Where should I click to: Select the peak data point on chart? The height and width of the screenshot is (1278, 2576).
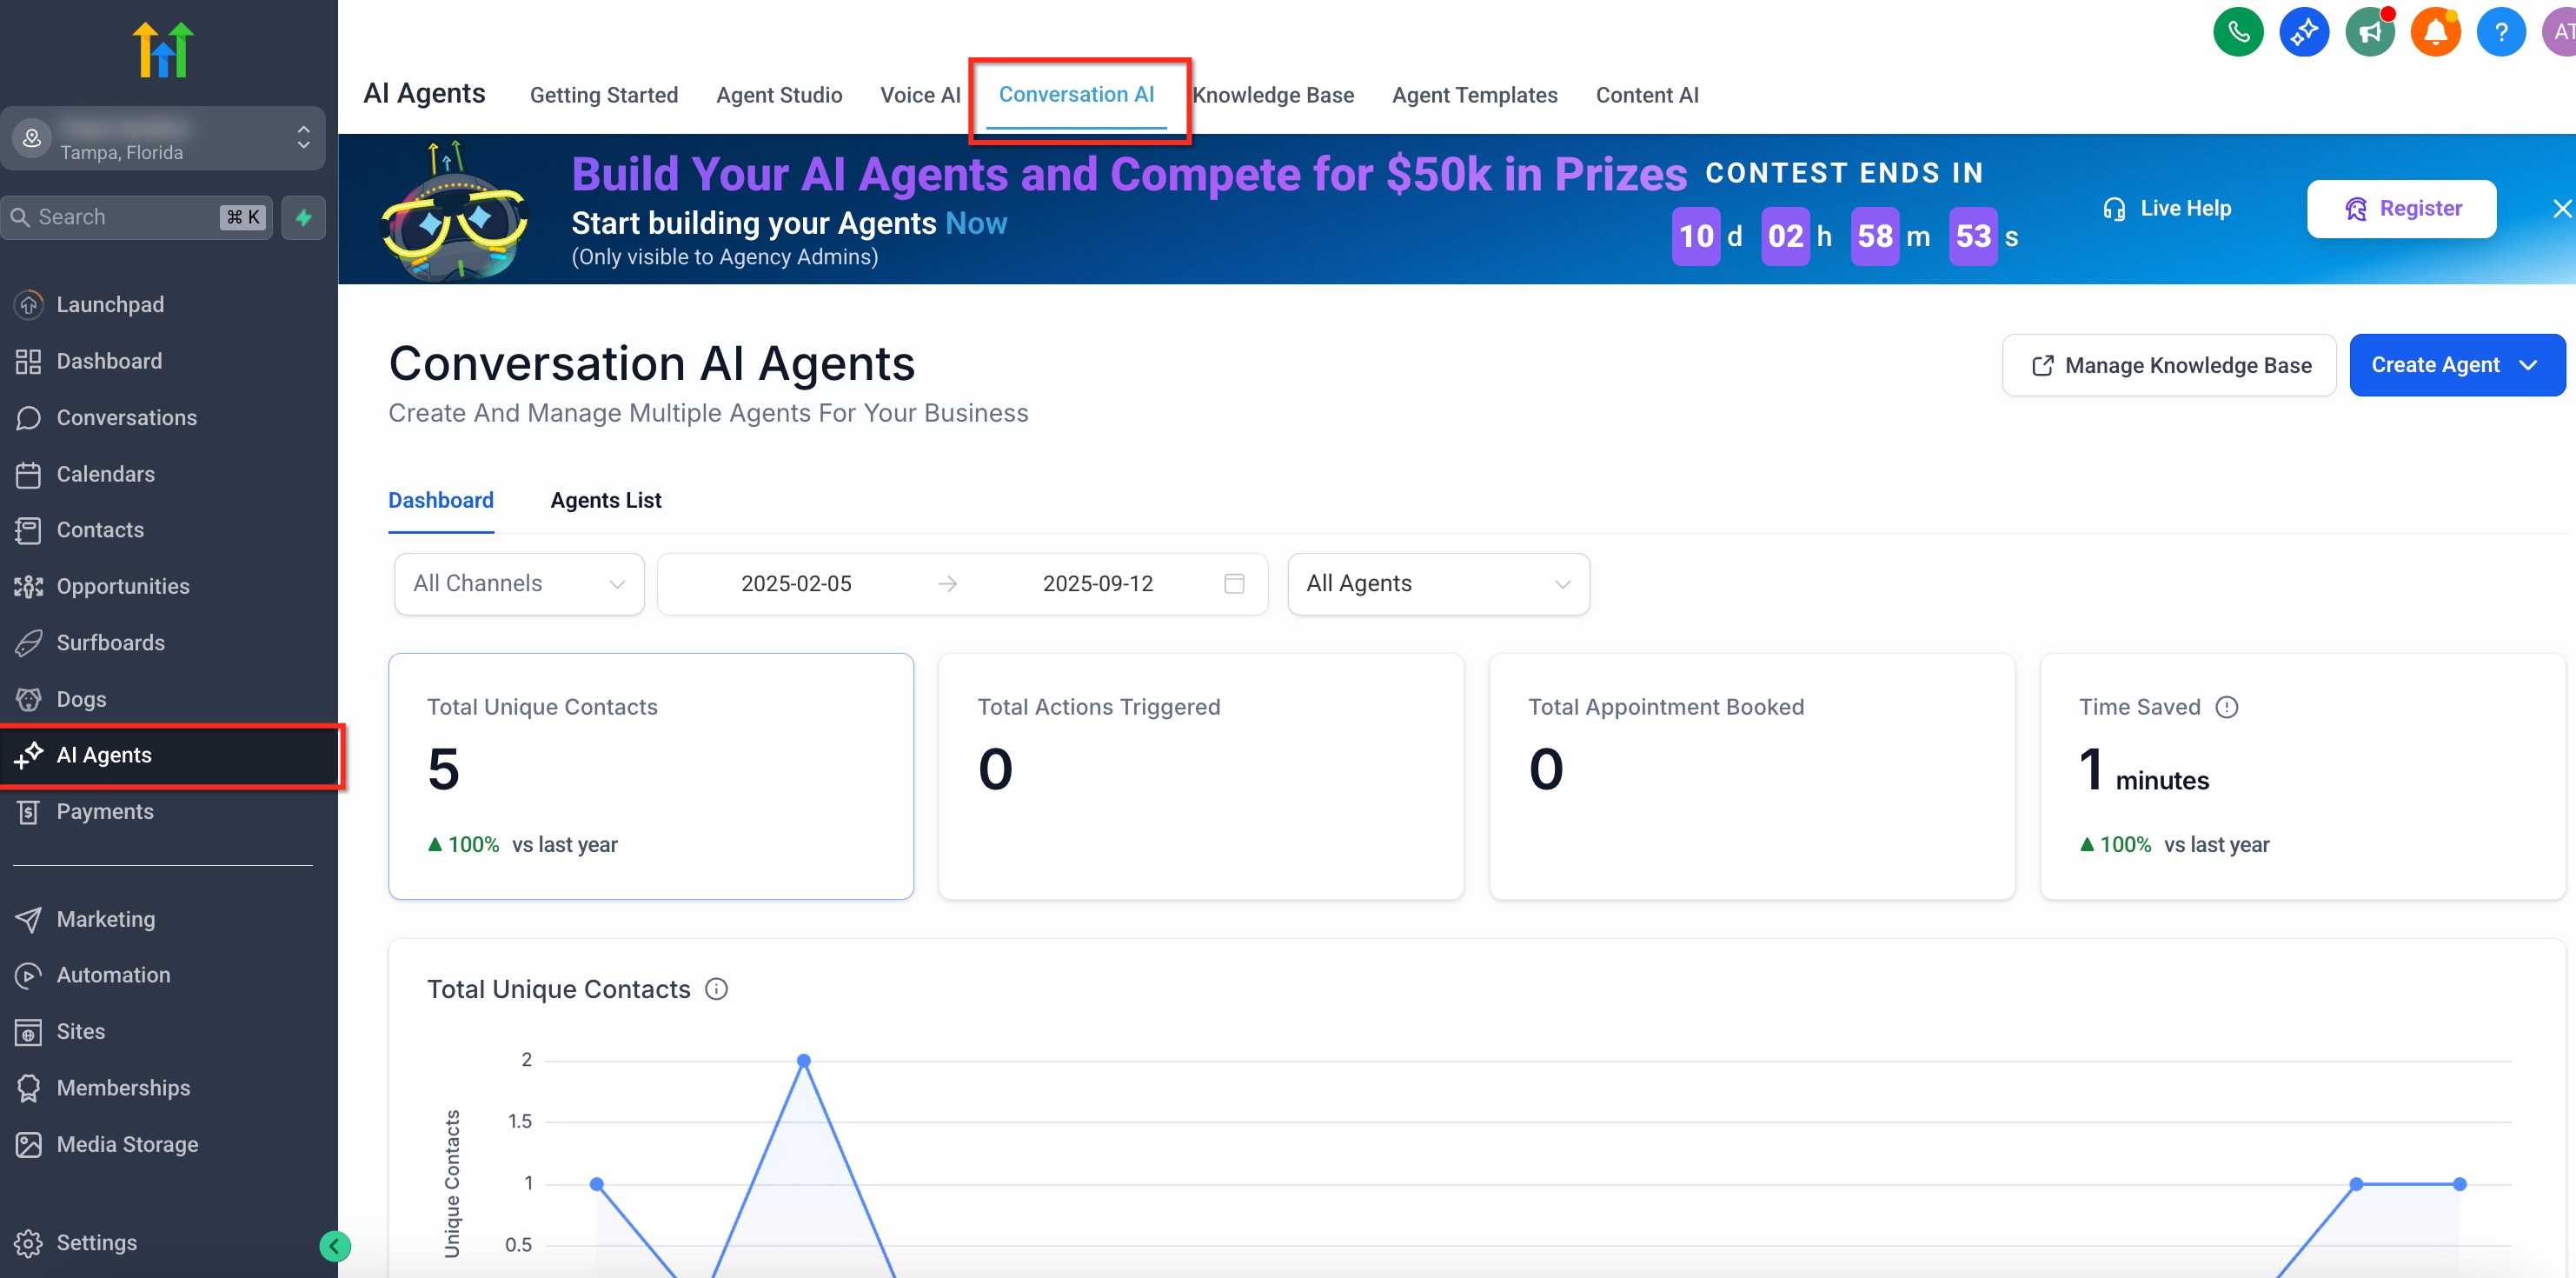point(803,1060)
